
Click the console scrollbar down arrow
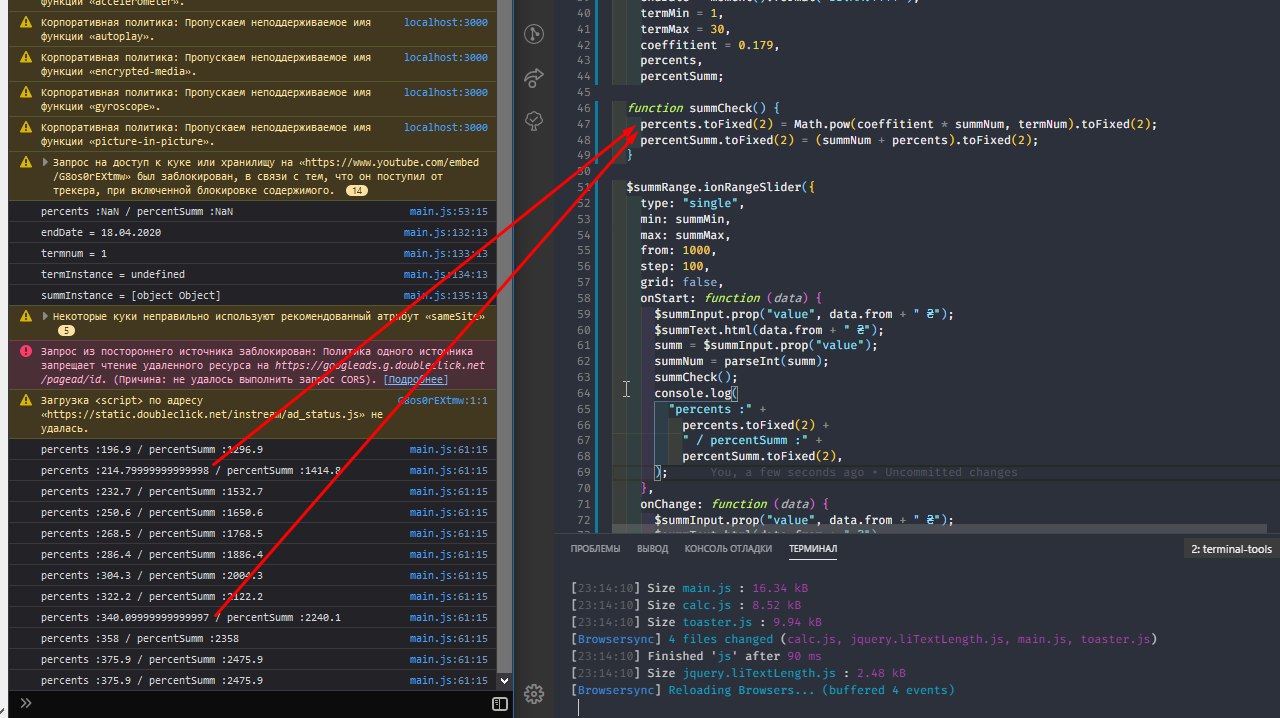click(504, 681)
